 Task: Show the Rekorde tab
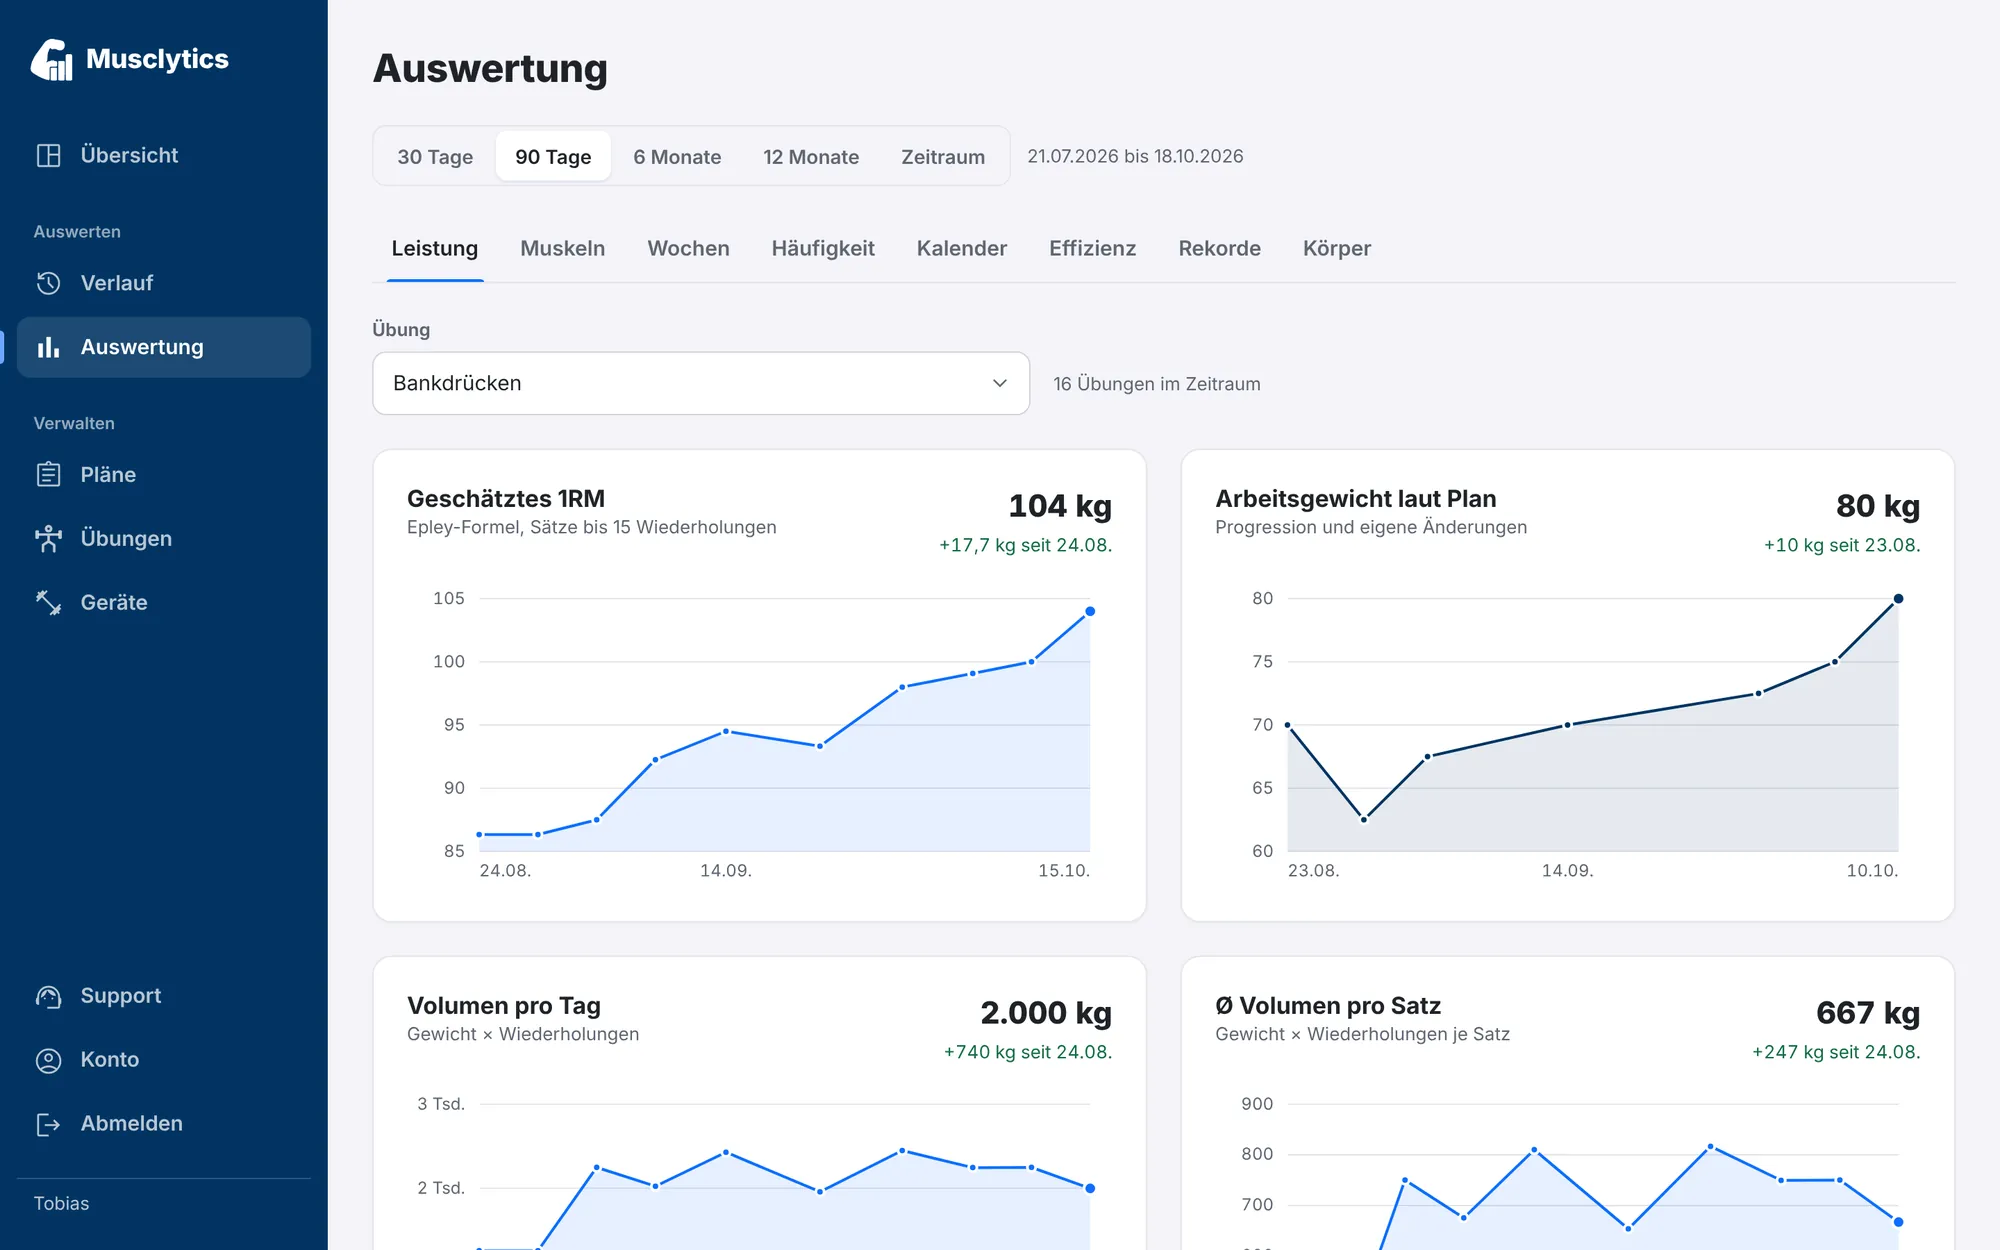click(1219, 248)
